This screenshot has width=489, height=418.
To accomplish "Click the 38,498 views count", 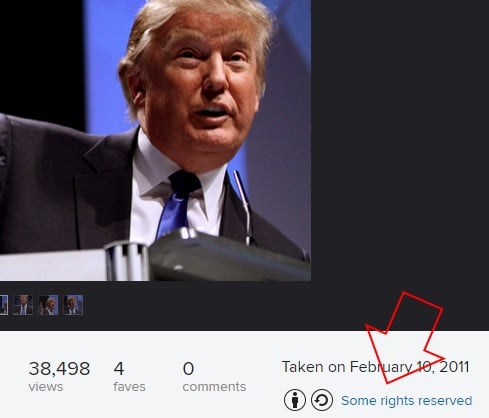I will [59, 369].
